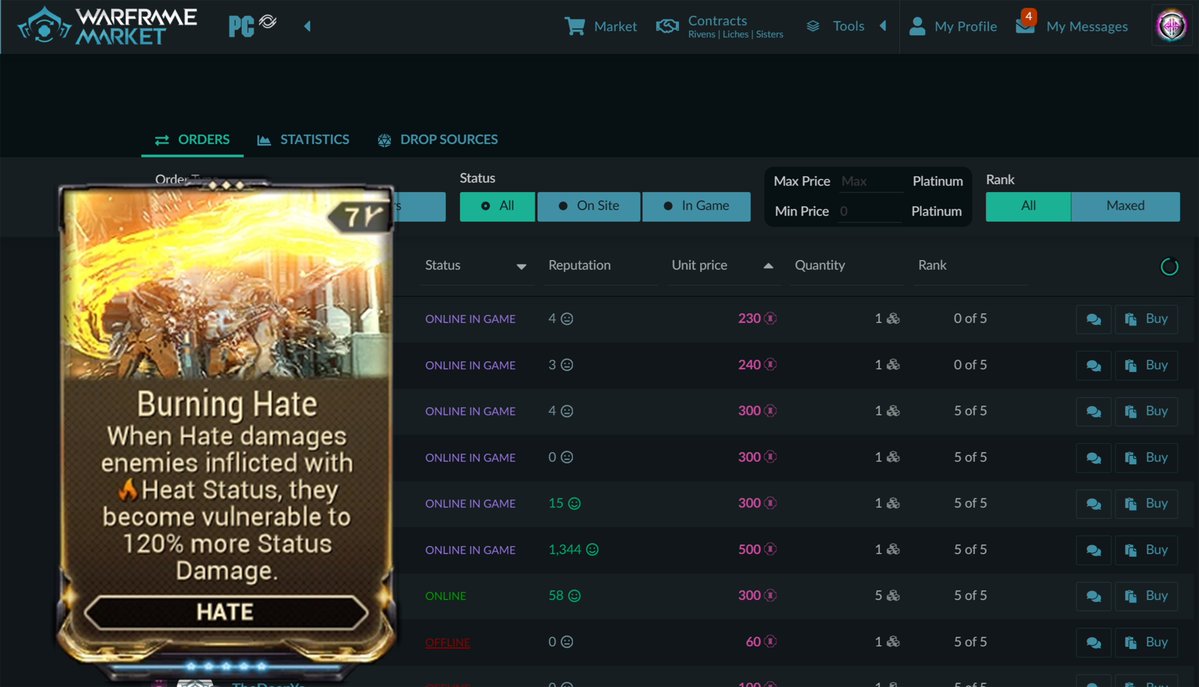Switch to the Statistics tab
The height and width of the screenshot is (687, 1199).
[x=303, y=139]
